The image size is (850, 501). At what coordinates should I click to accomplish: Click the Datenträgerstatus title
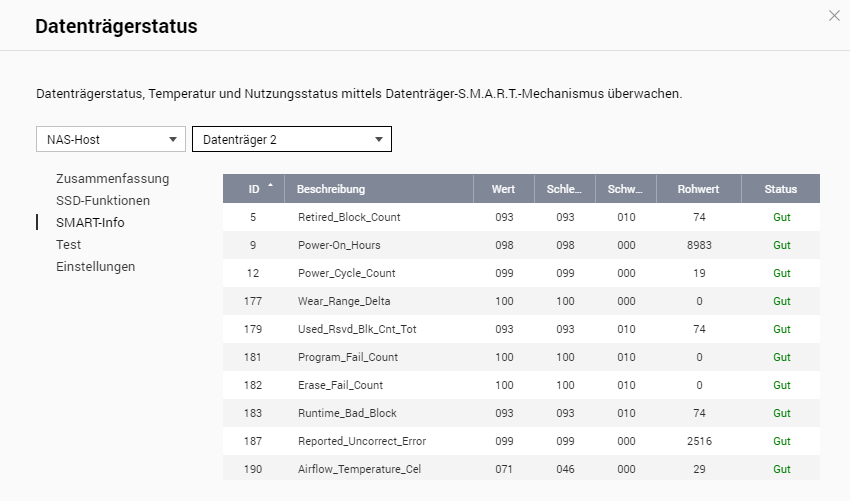tap(117, 26)
